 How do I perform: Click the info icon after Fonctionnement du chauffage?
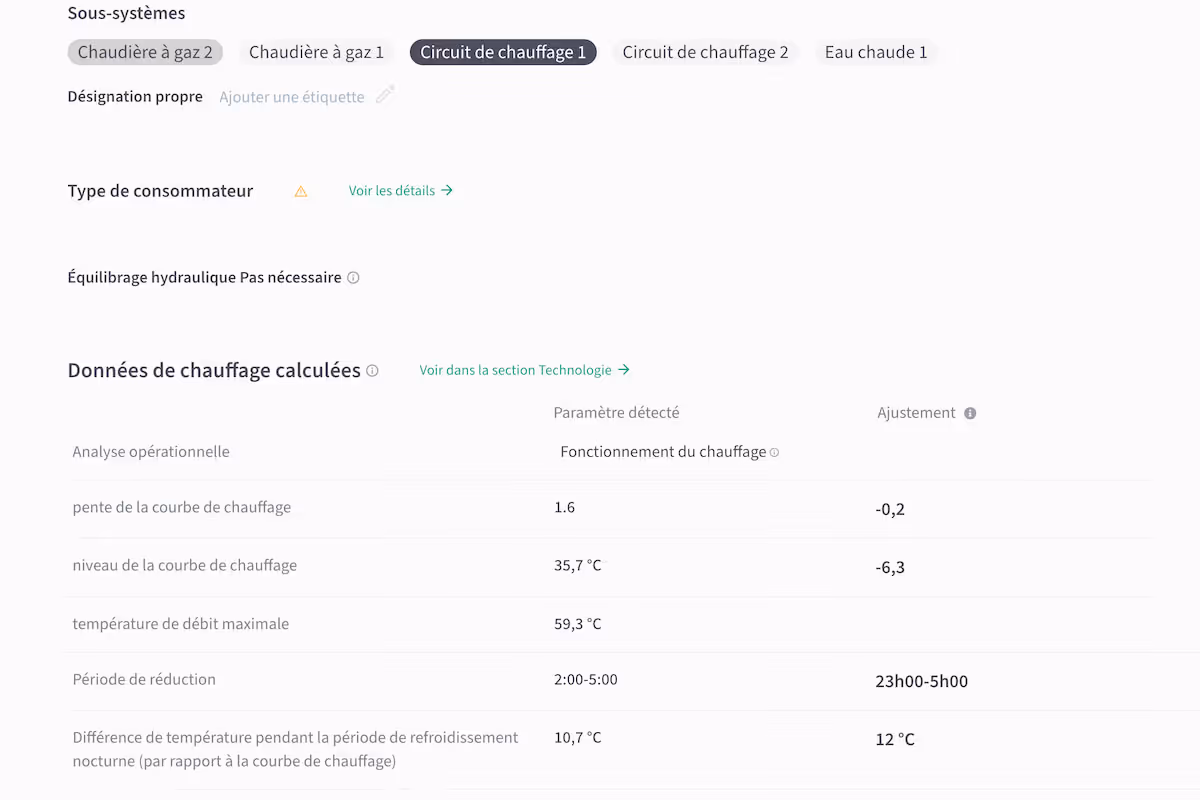pos(774,453)
